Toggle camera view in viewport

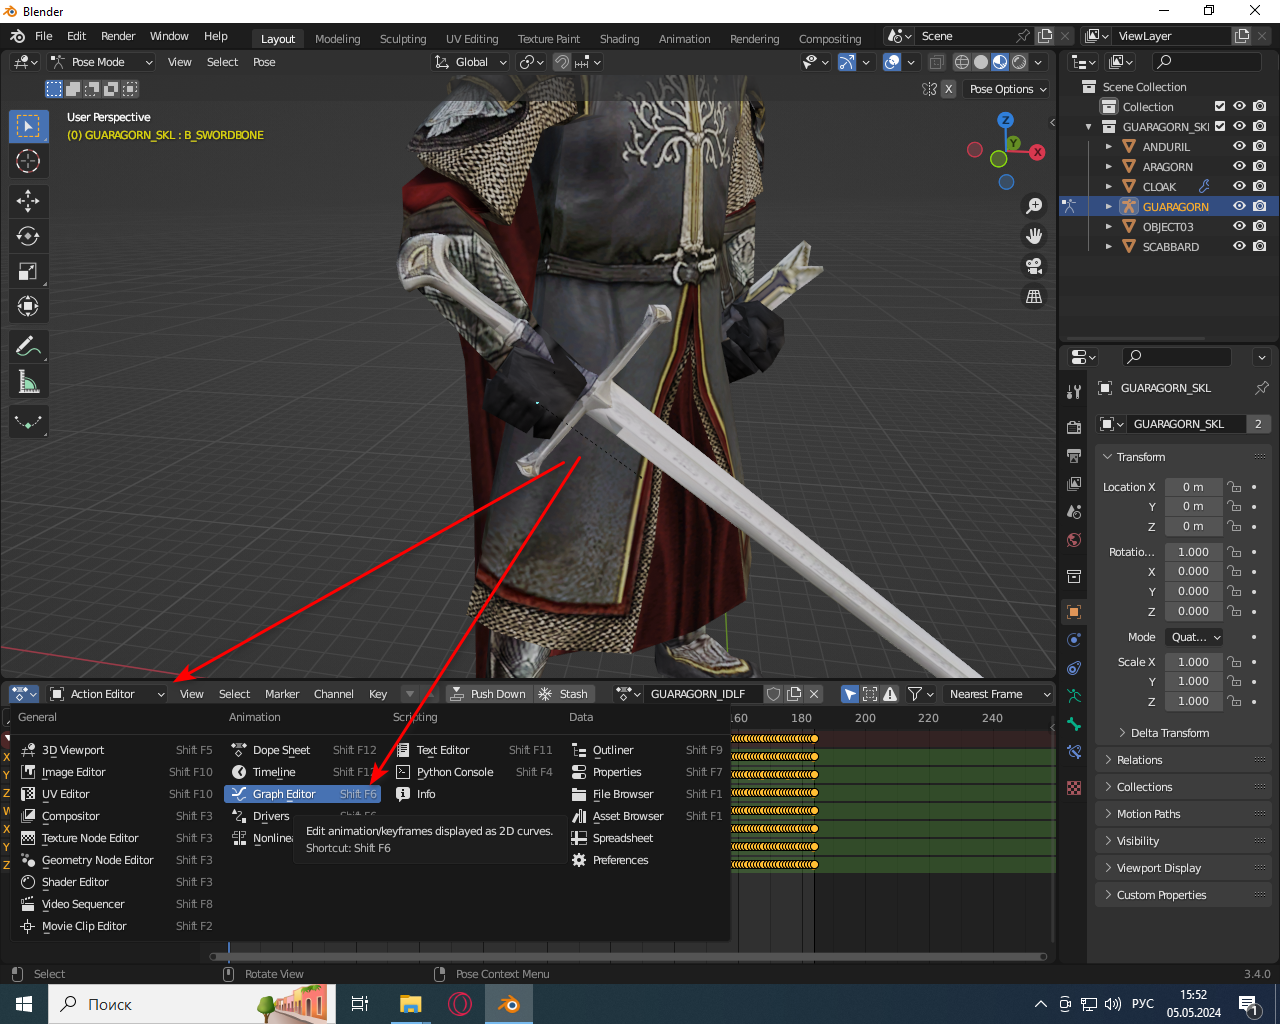(x=1034, y=266)
